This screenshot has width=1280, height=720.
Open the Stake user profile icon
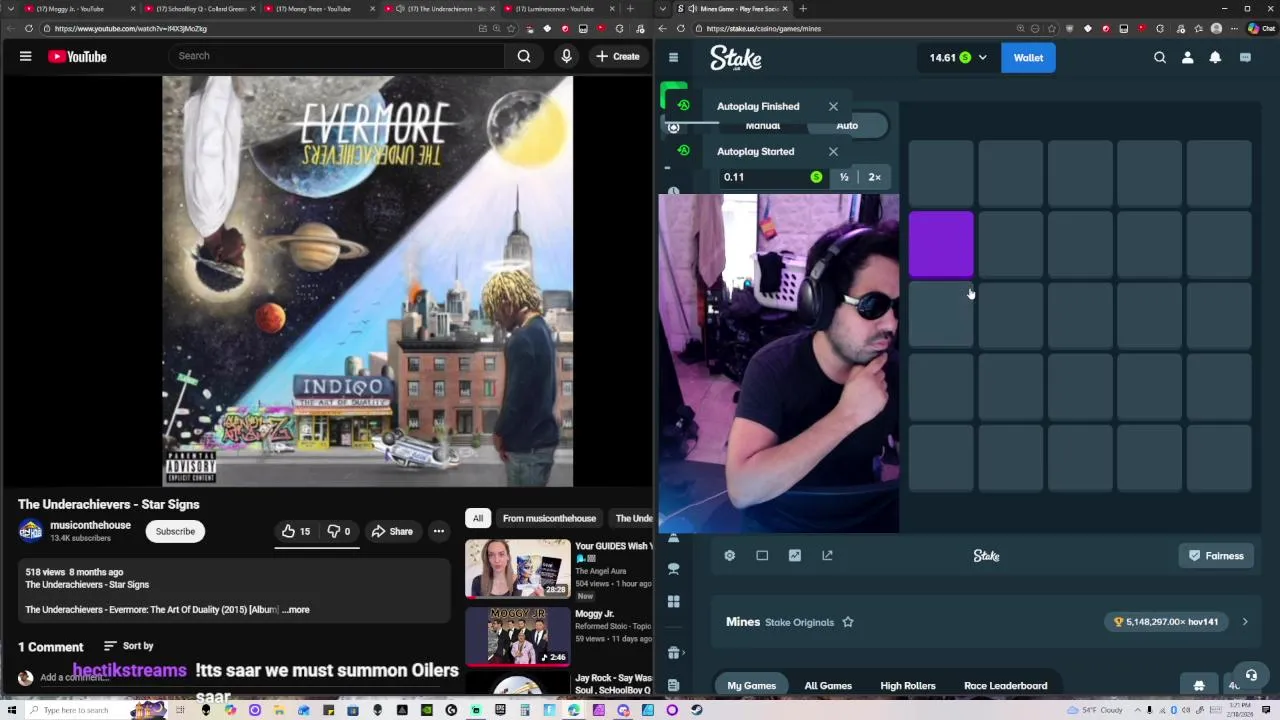(x=1188, y=58)
